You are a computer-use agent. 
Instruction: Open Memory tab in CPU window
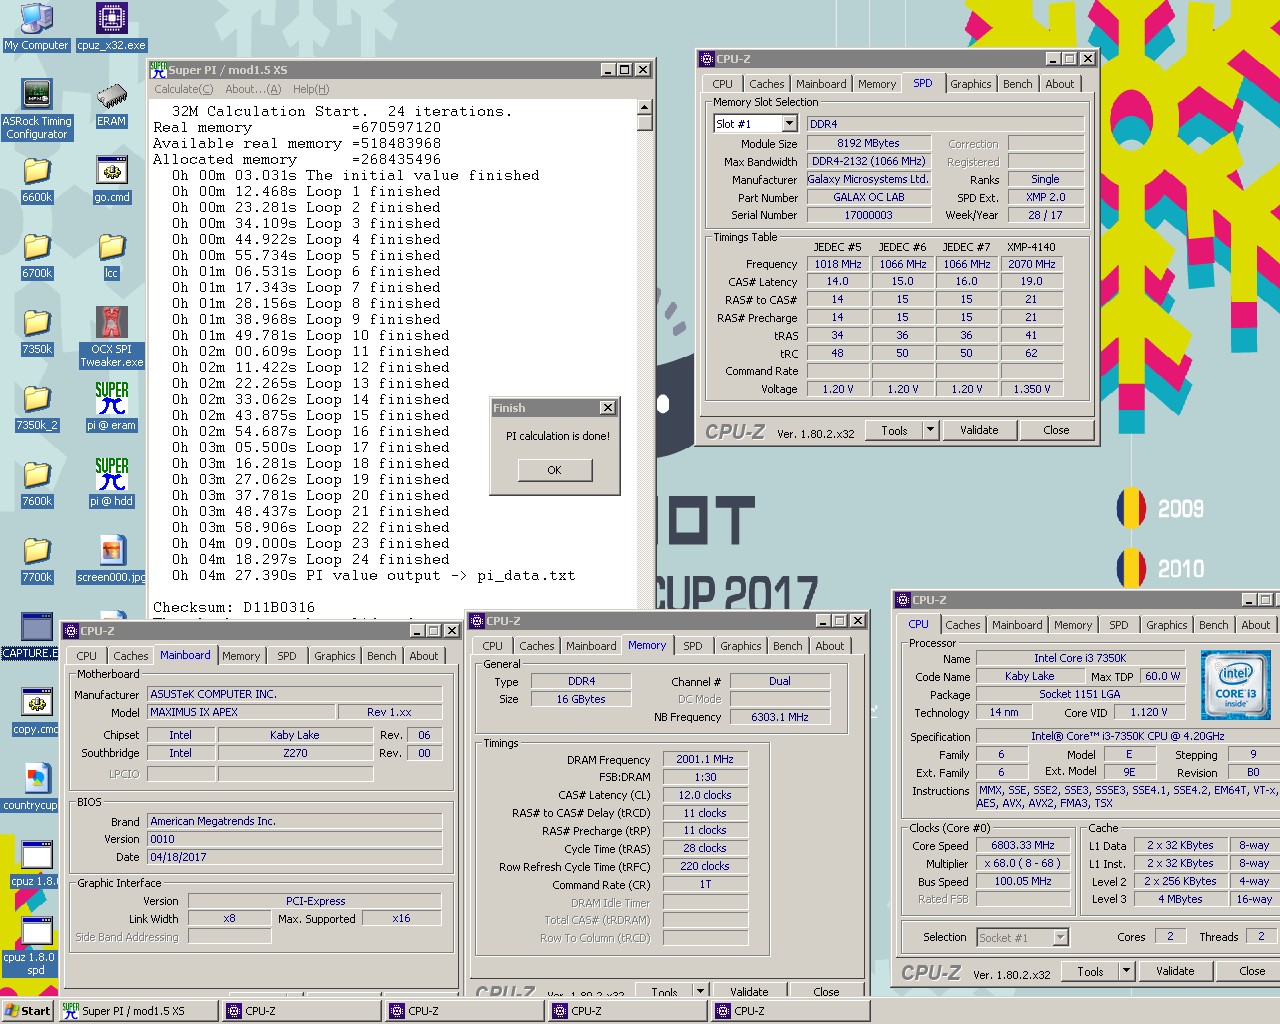tap(1073, 625)
